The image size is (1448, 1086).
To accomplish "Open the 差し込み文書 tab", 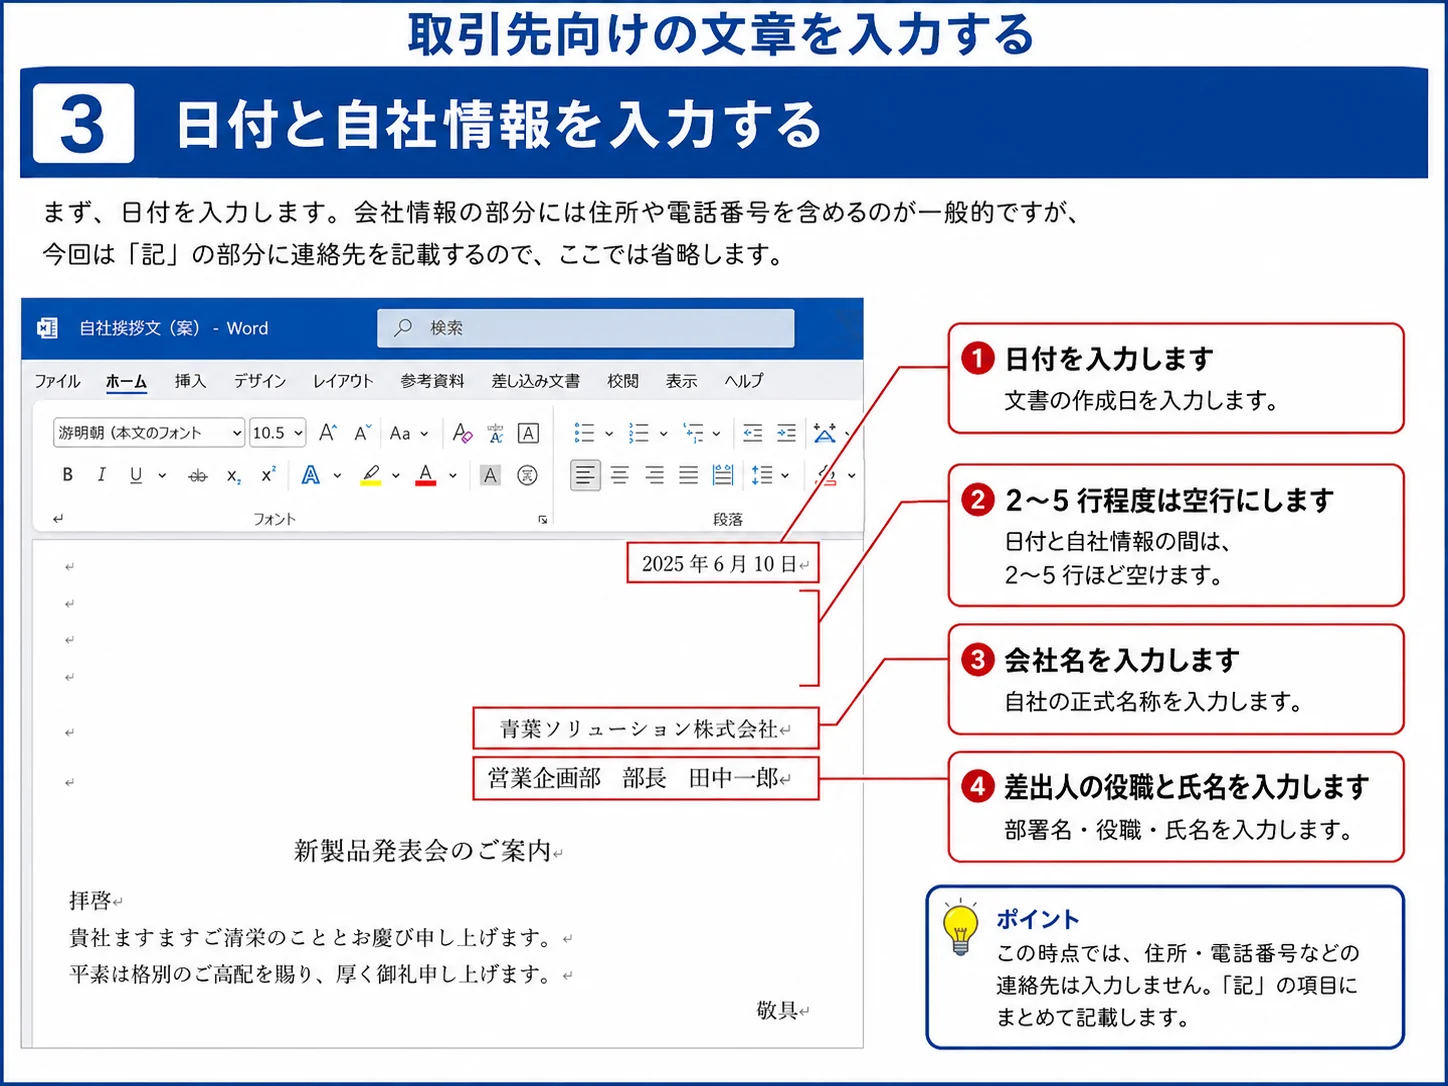I will 536,381.
